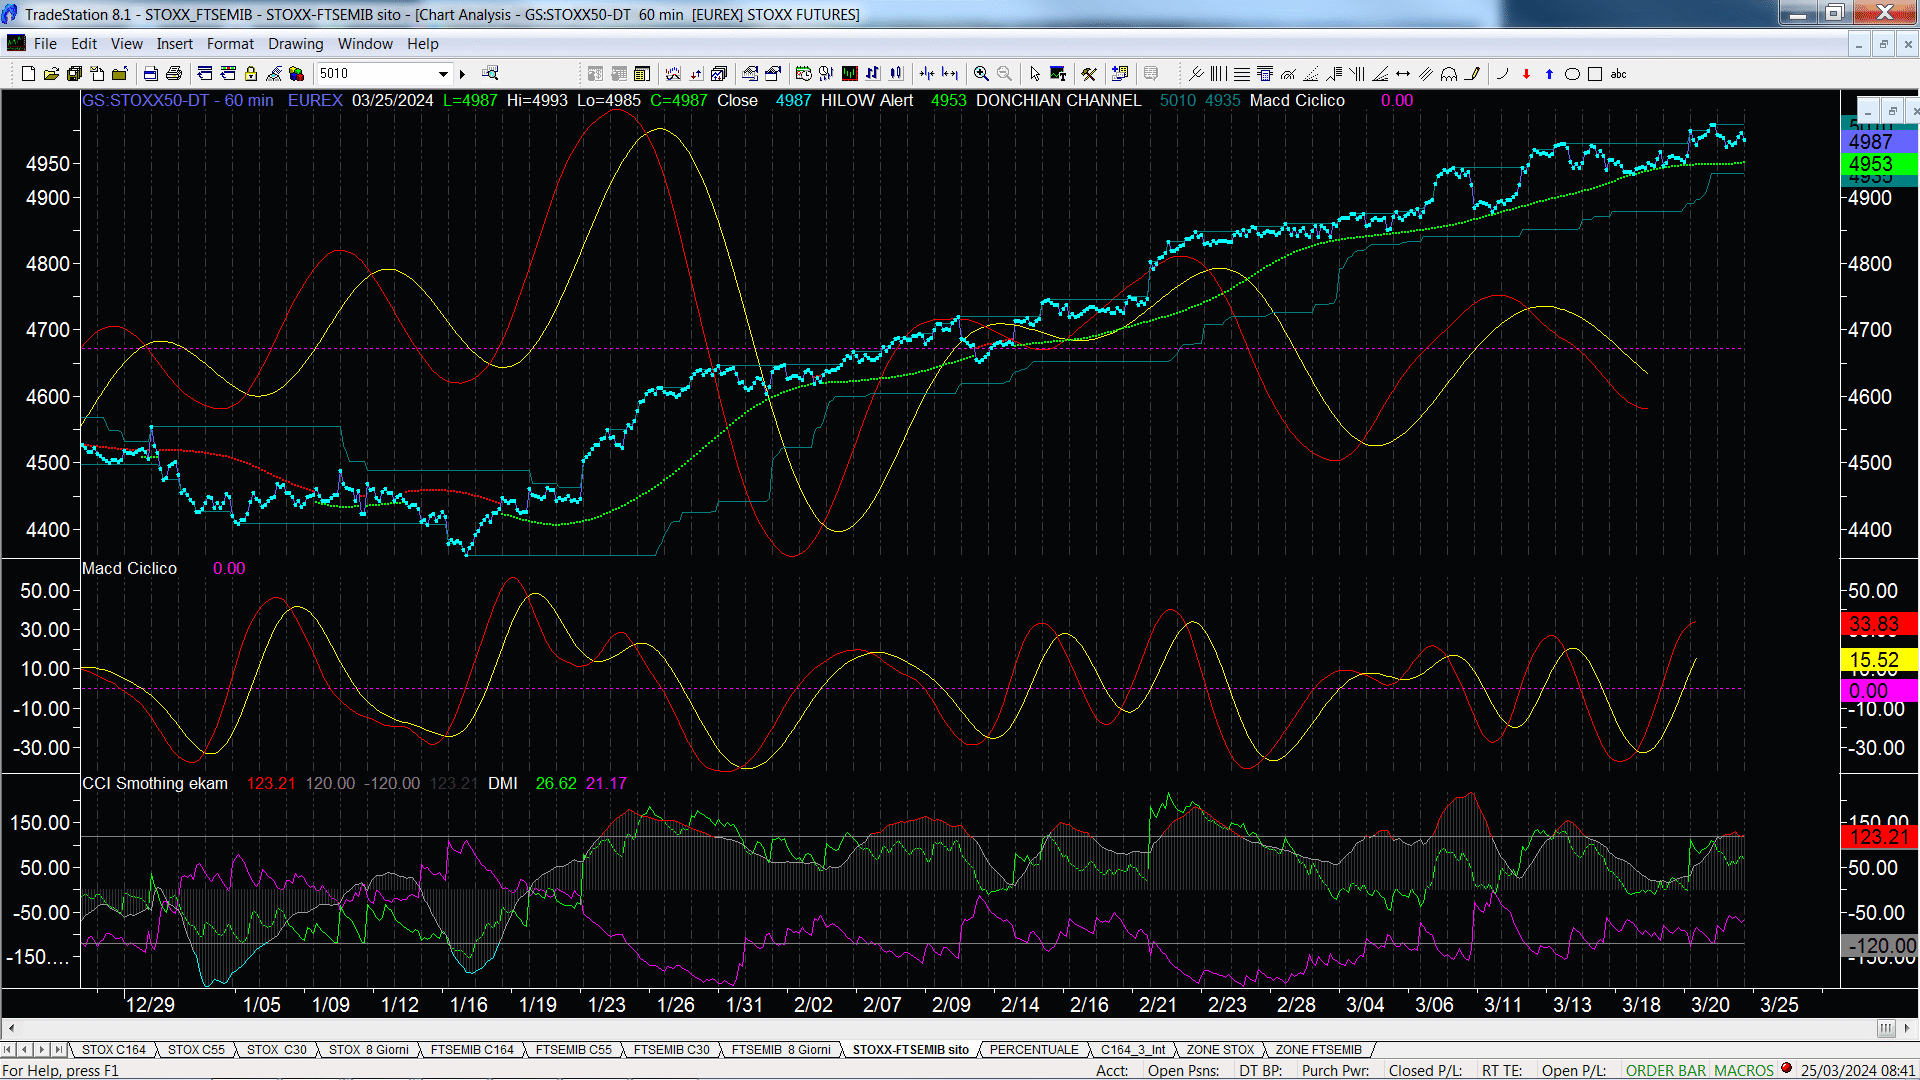Switch to the C164_3_Int tab

coord(1133,1050)
